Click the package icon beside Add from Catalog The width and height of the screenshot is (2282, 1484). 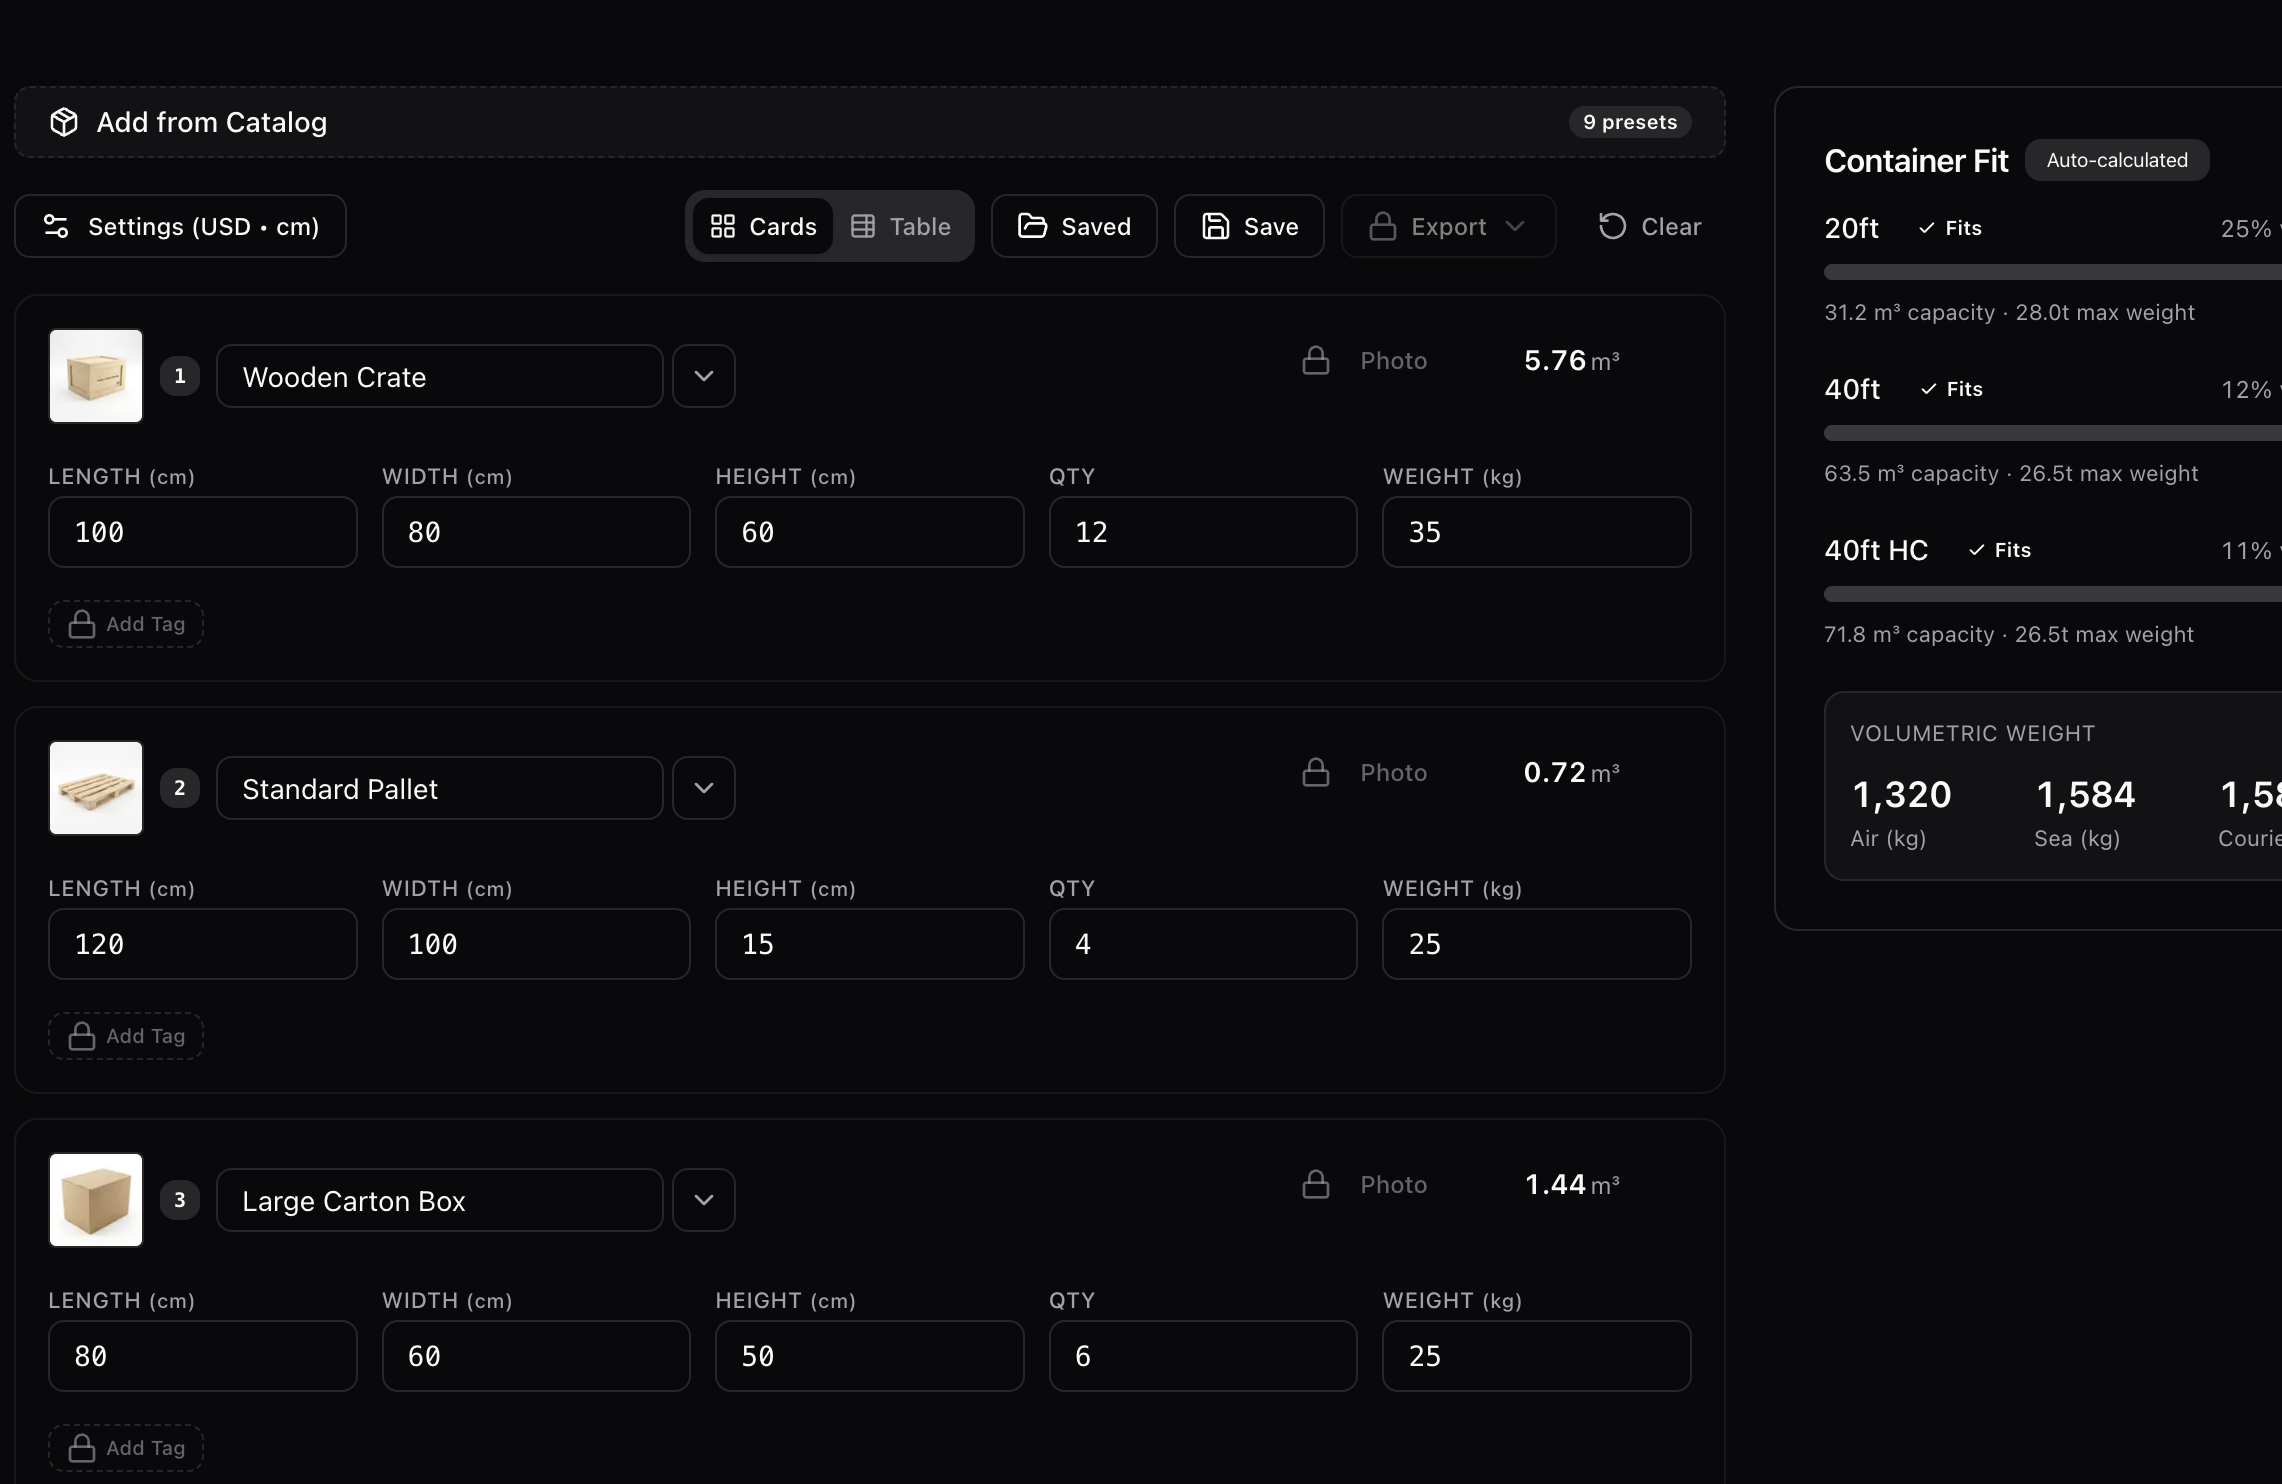63,121
